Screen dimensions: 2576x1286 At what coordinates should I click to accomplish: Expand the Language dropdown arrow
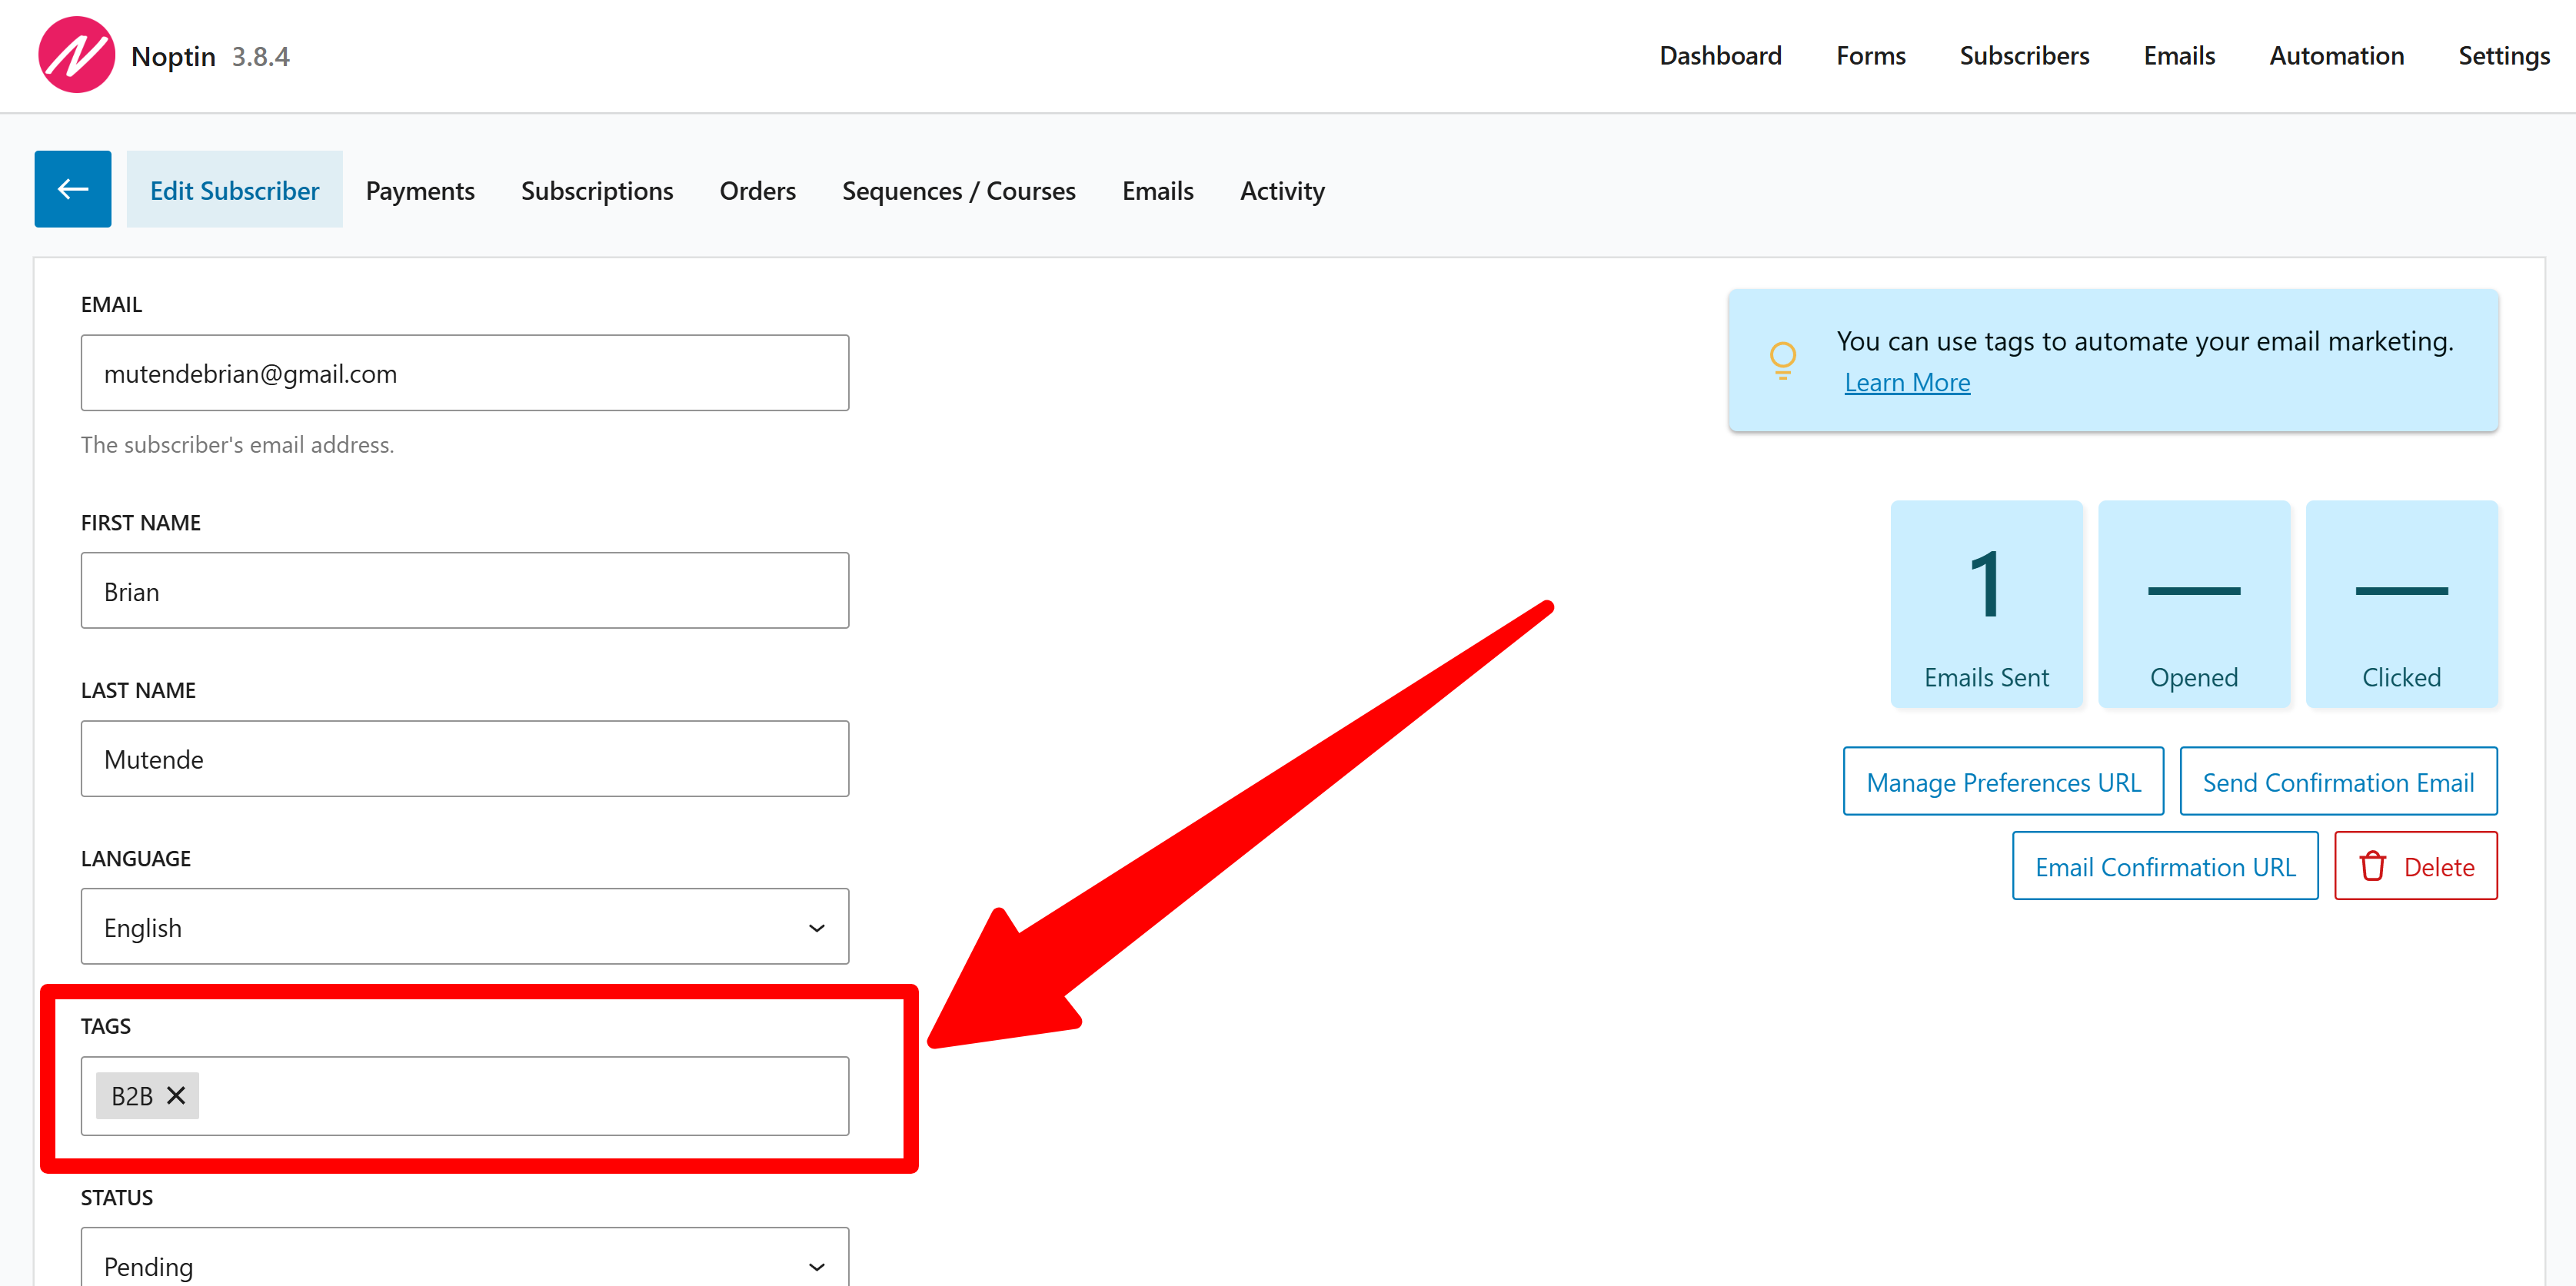tap(816, 928)
